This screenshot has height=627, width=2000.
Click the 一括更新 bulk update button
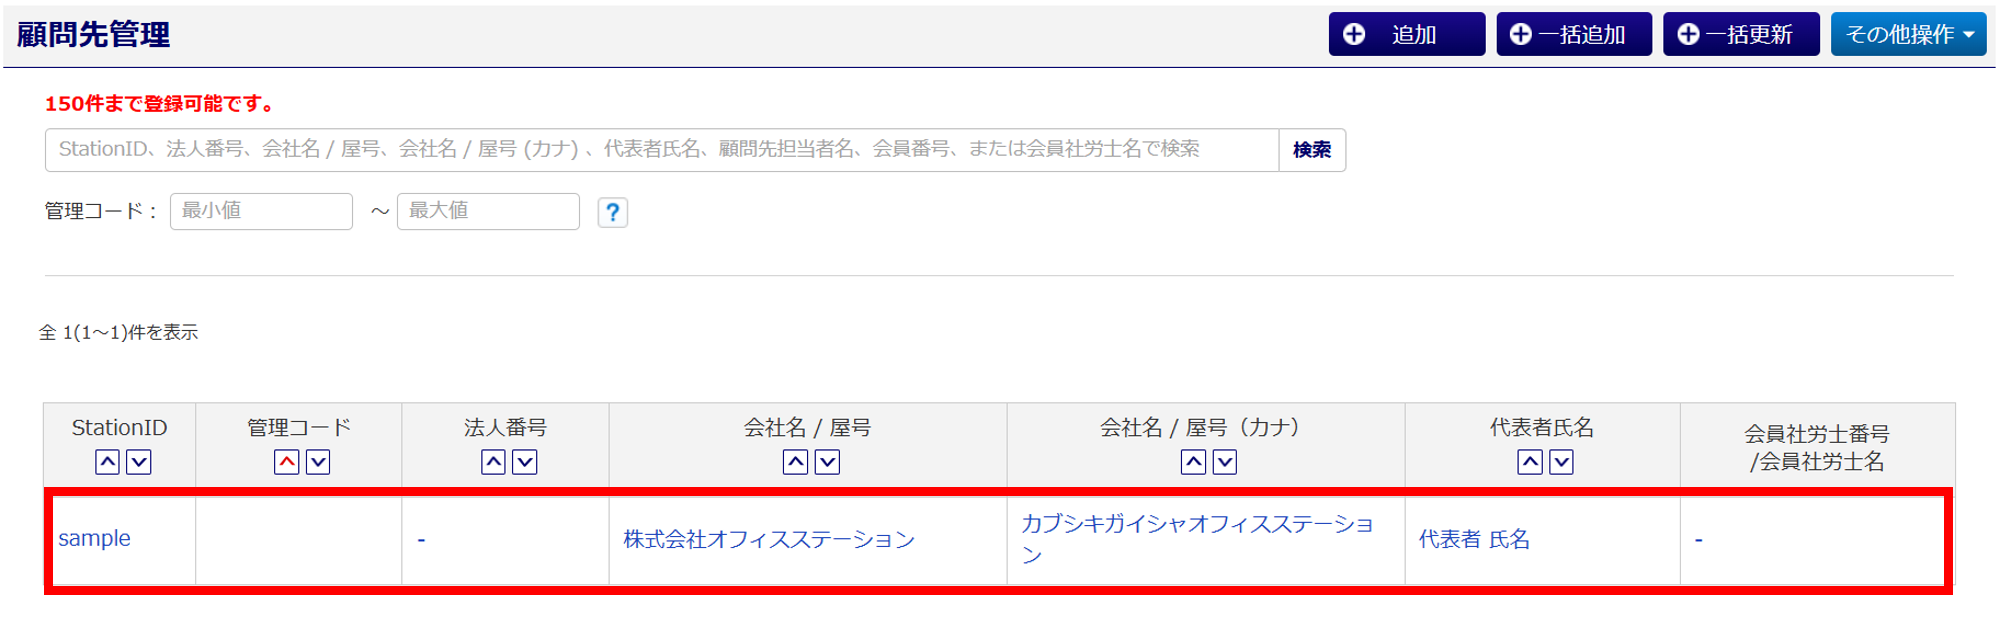tap(1741, 34)
